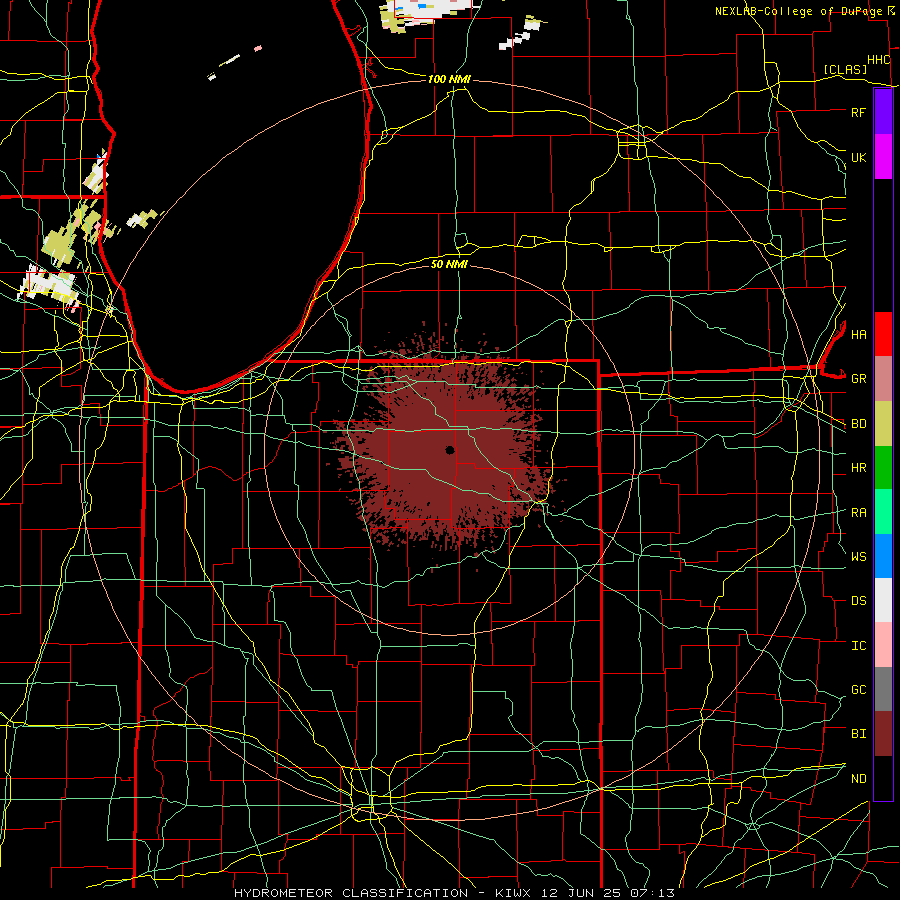Viewport: 900px width, 900px height.
Task: Click the 100 NMI range ring label
Action: 449,79
